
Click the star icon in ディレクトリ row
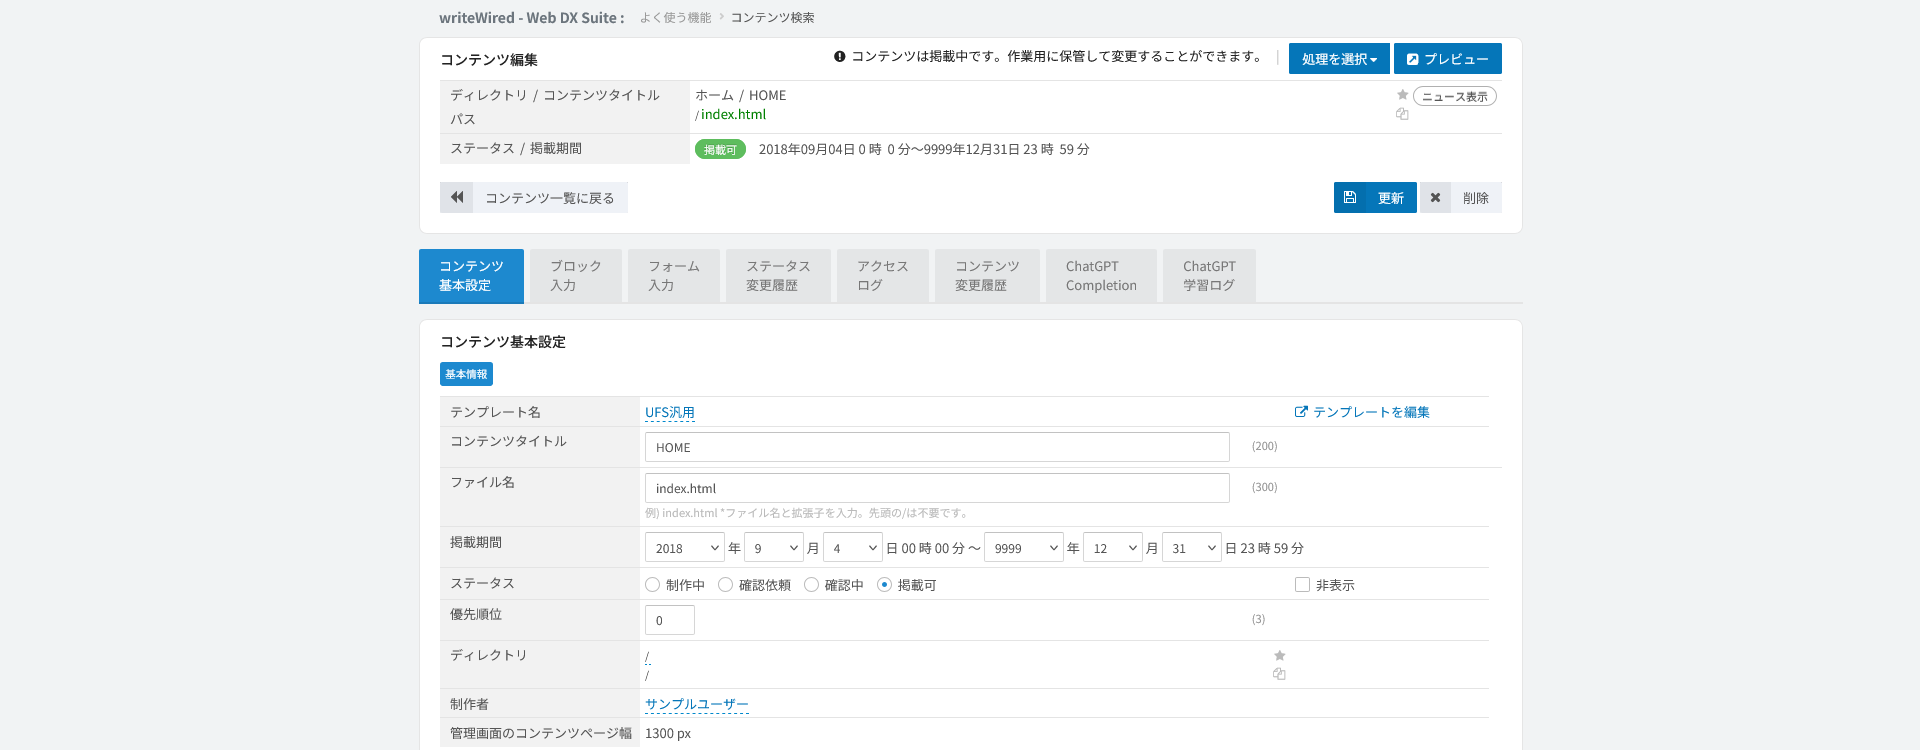1279,656
